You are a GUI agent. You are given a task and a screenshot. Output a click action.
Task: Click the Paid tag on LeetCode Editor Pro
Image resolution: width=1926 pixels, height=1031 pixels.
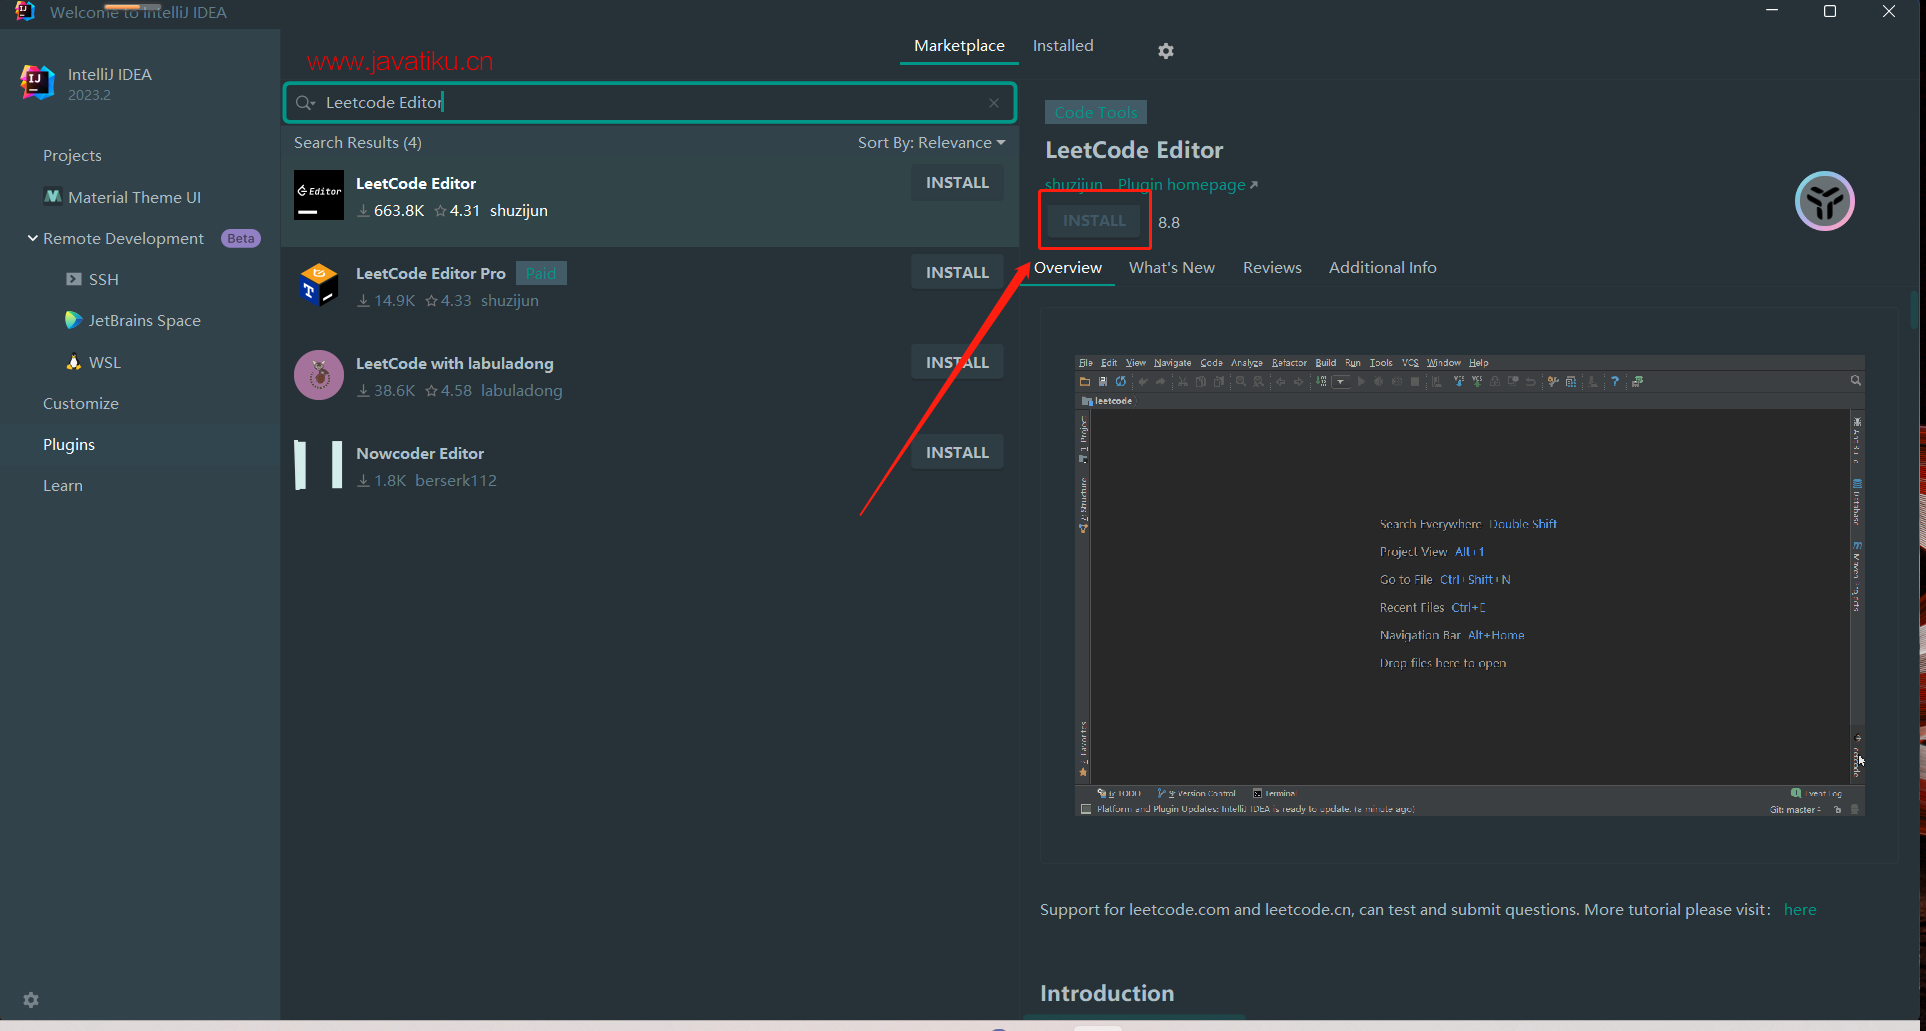[541, 274]
